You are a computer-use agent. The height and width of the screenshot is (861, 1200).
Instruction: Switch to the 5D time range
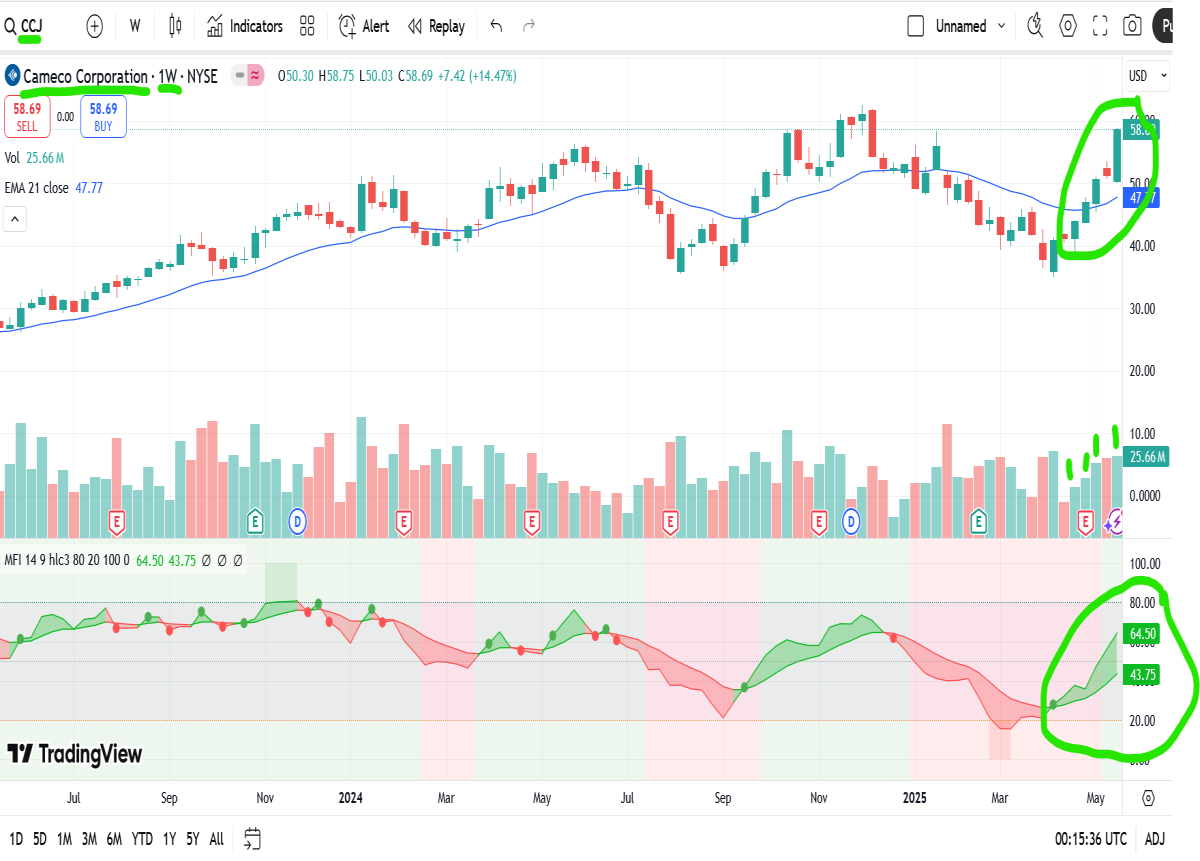tap(40, 839)
